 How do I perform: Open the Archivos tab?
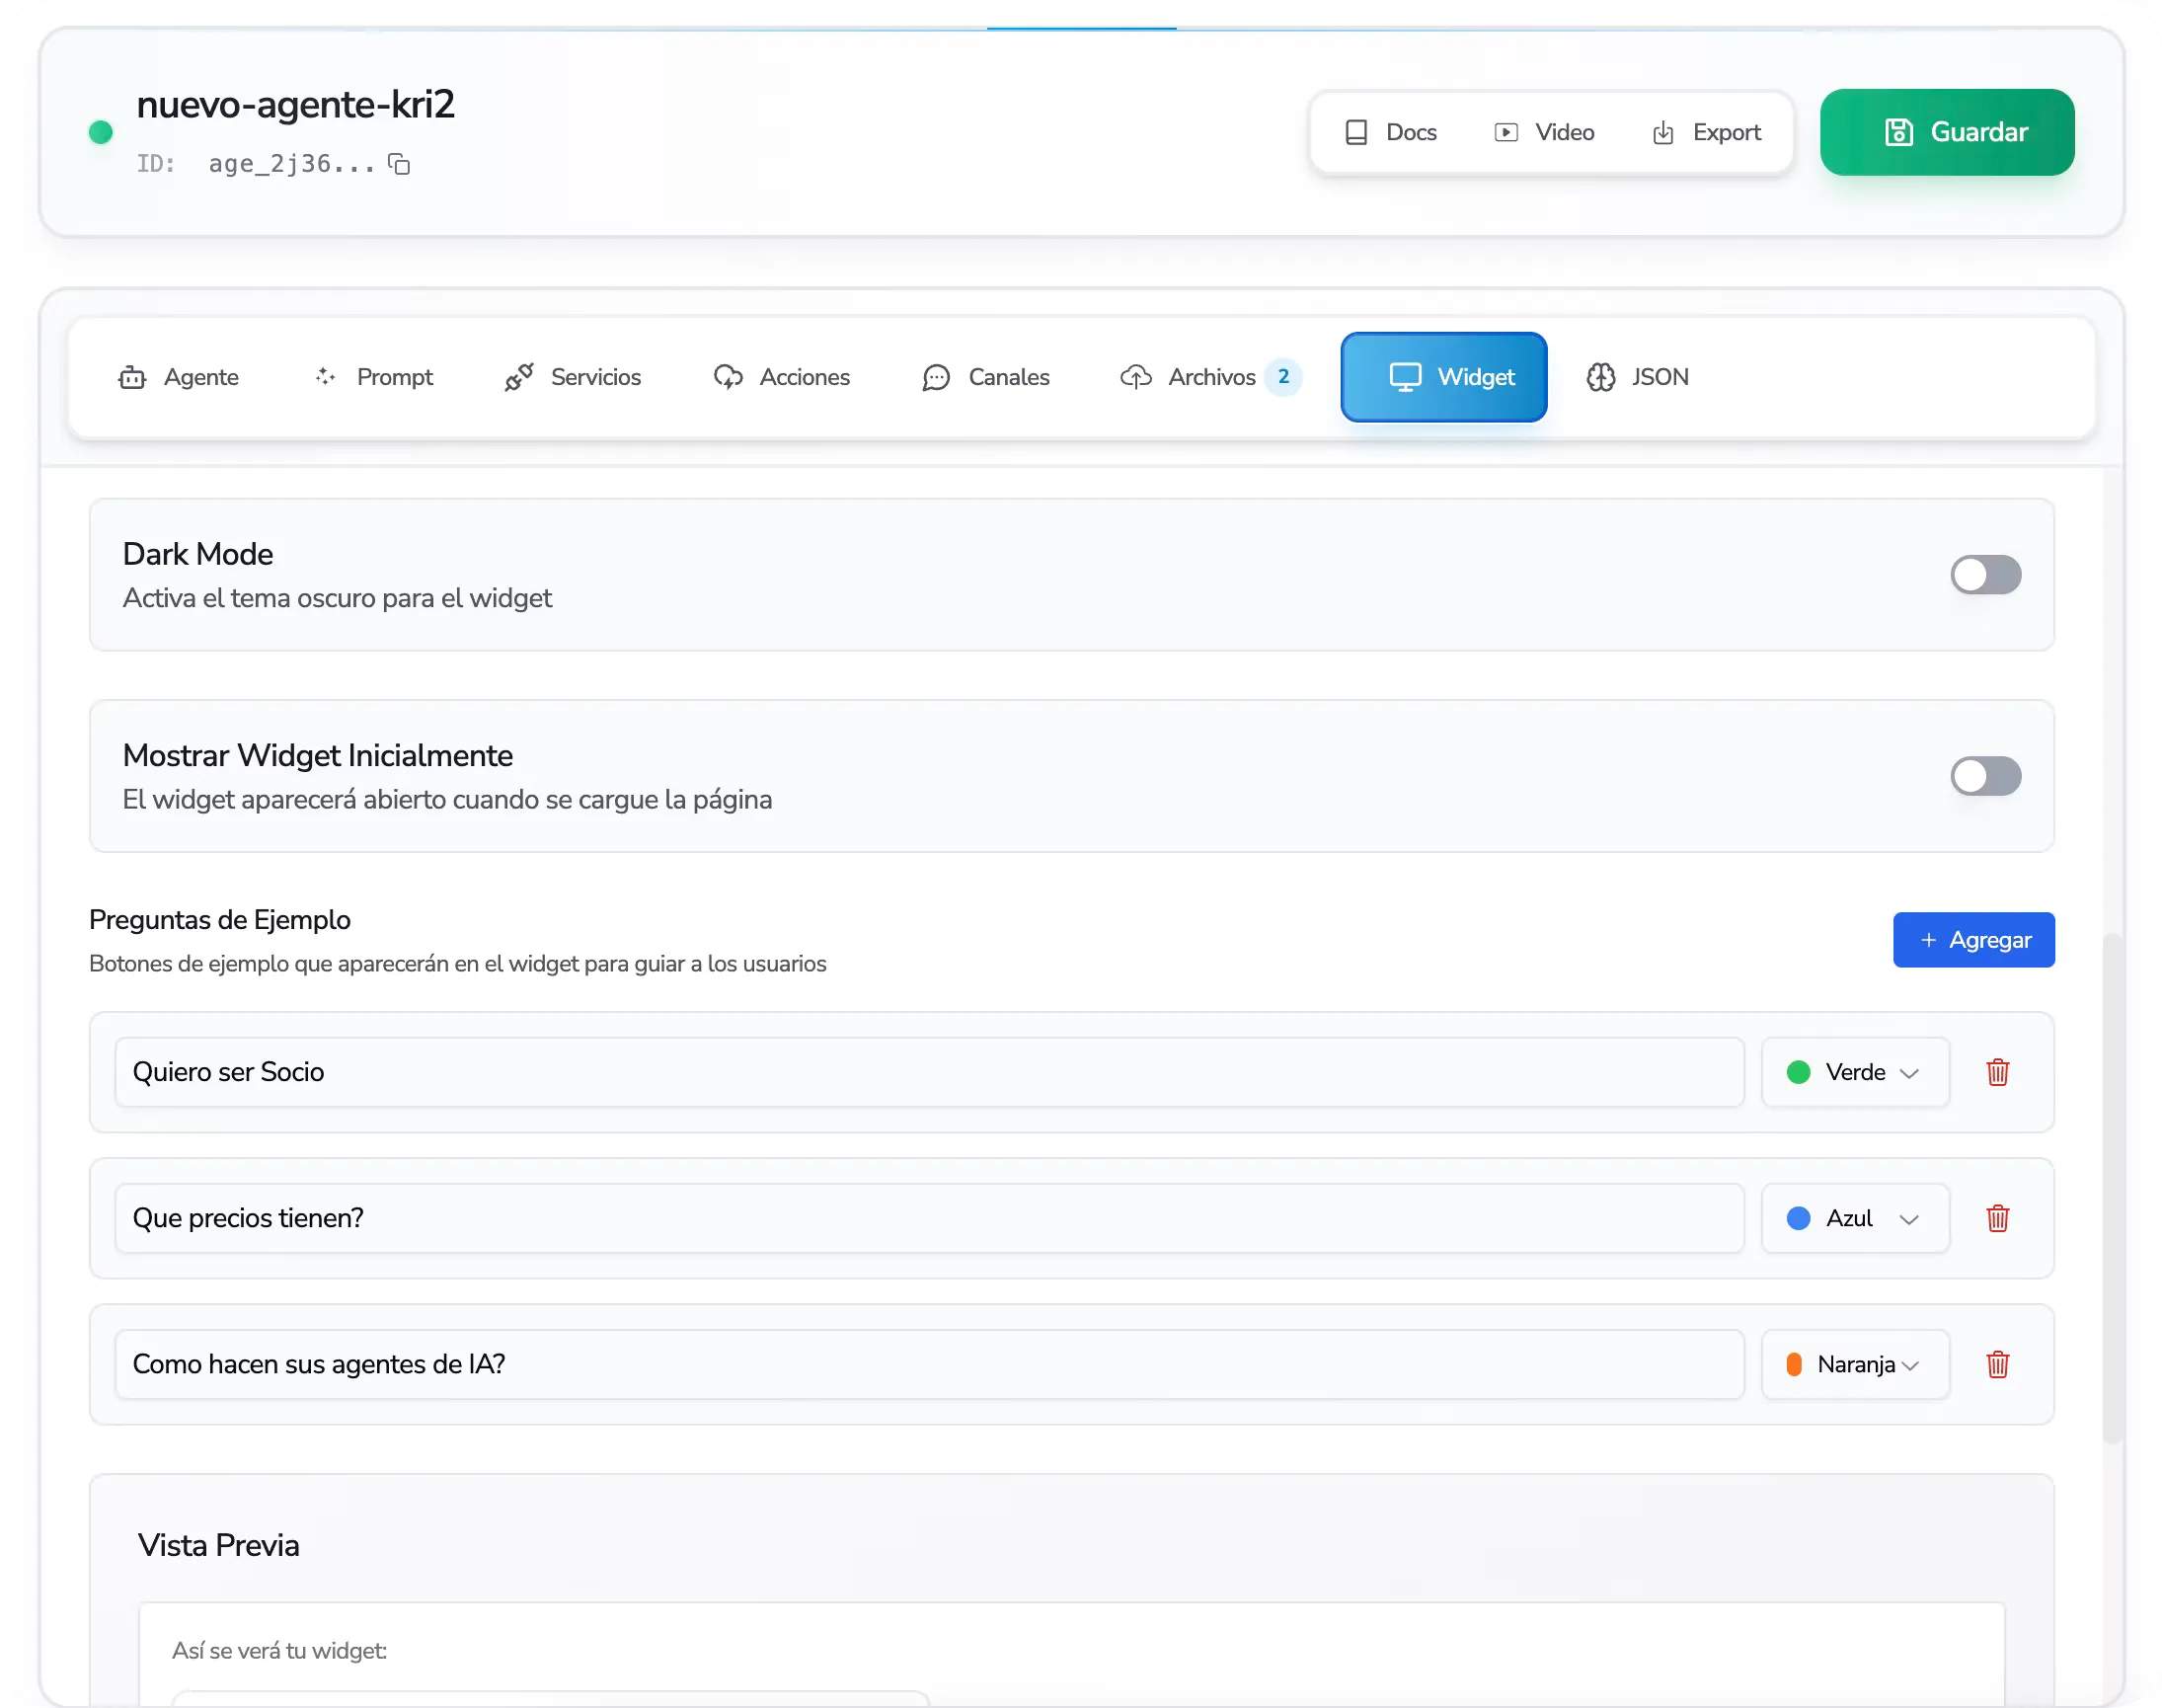pos(1210,377)
